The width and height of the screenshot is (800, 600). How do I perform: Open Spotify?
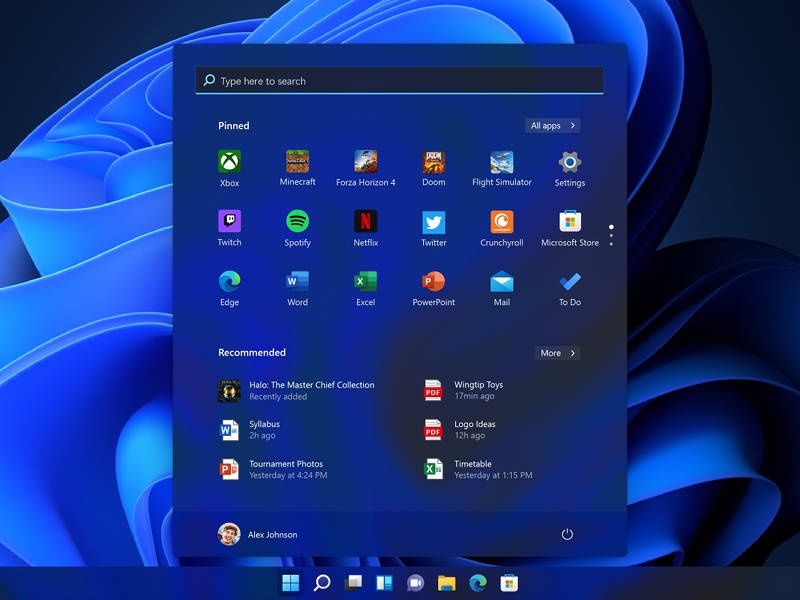pos(297,228)
